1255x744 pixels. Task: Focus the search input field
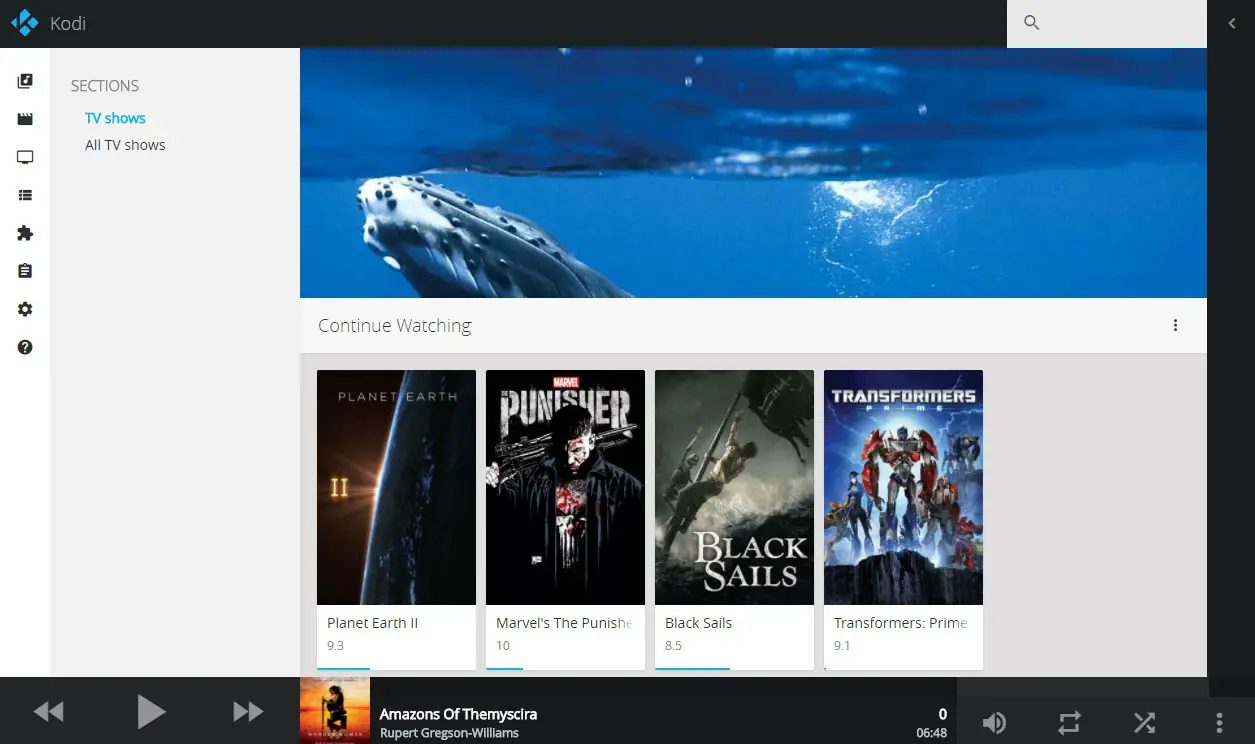[x=1106, y=23]
